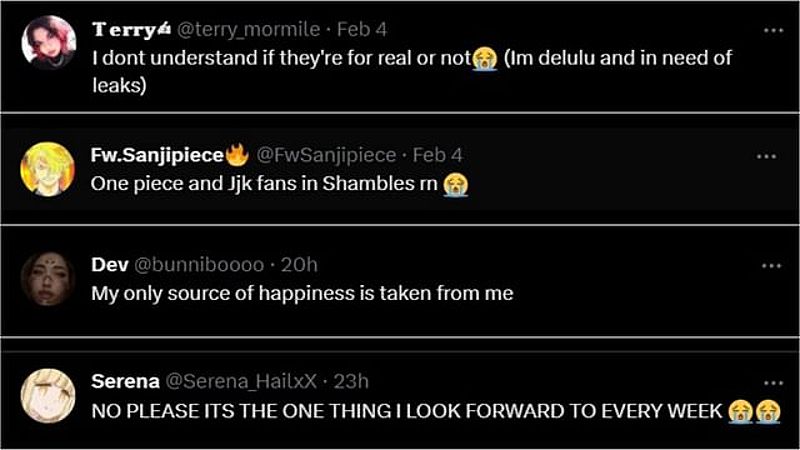Open the Feb 4 timestamp on Terry's tweet
The image size is (800, 450).
coord(362,30)
